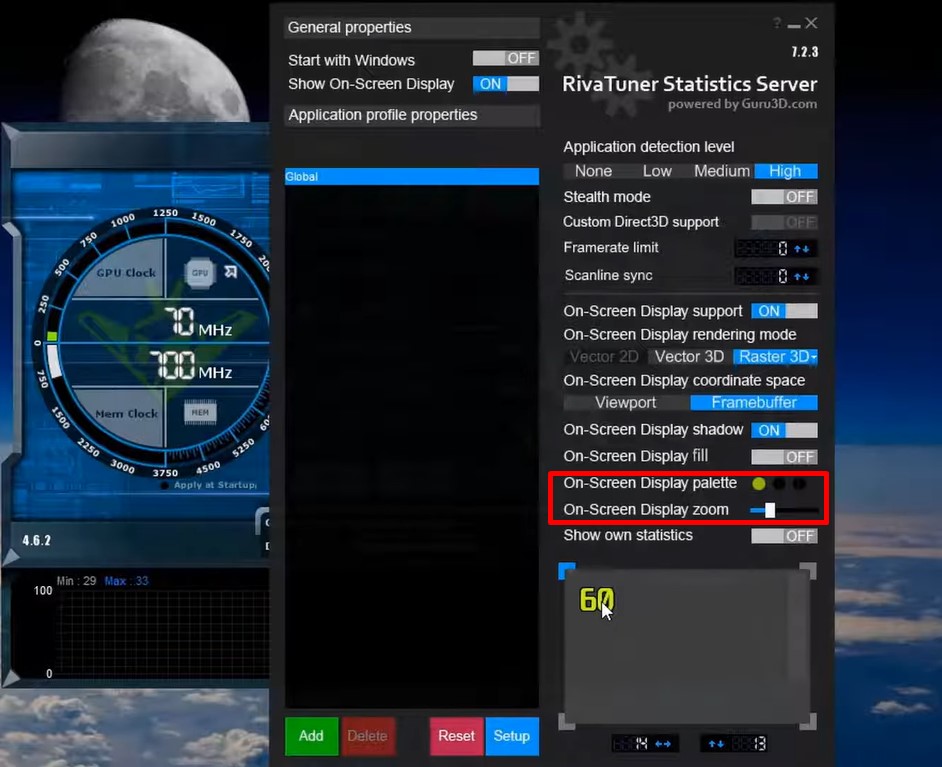Toggle Start with Windows switch
Viewport: 942px width, 767px height.
point(505,59)
